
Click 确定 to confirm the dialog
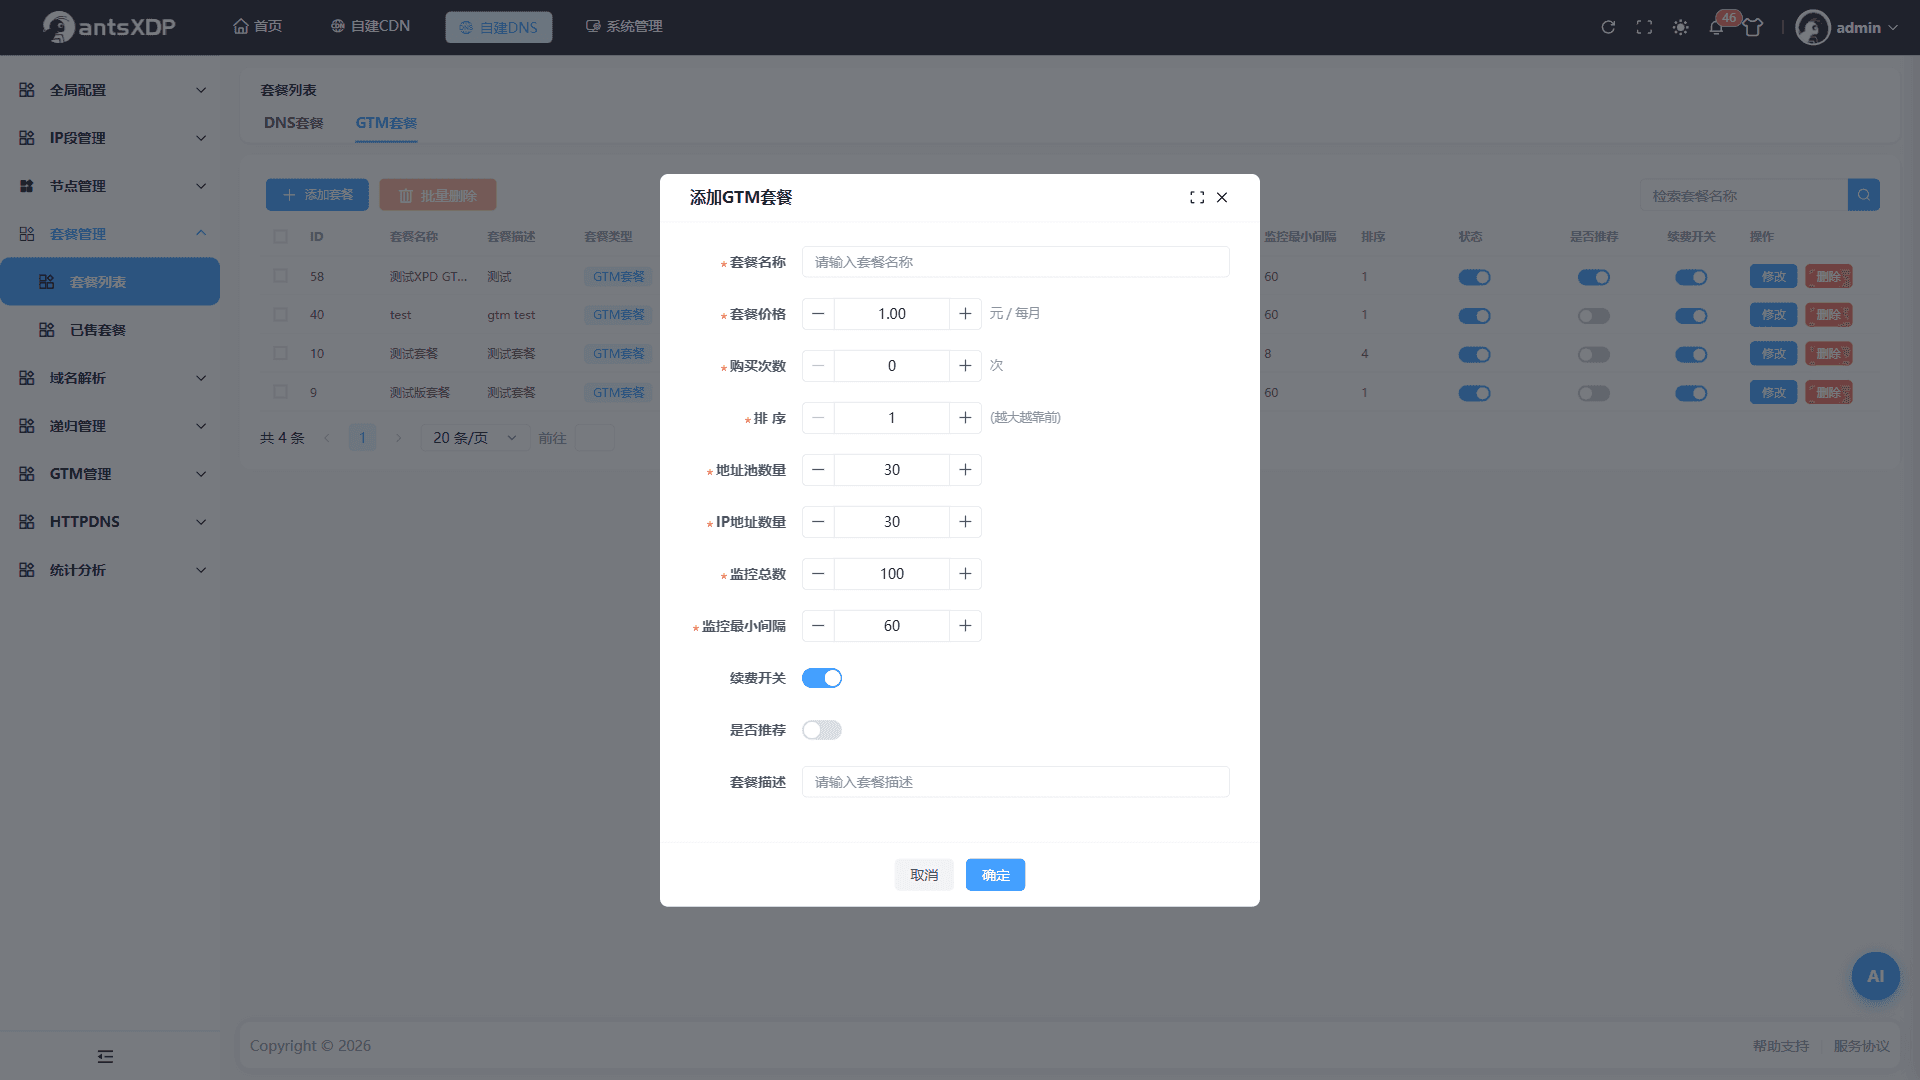(995, 875)
